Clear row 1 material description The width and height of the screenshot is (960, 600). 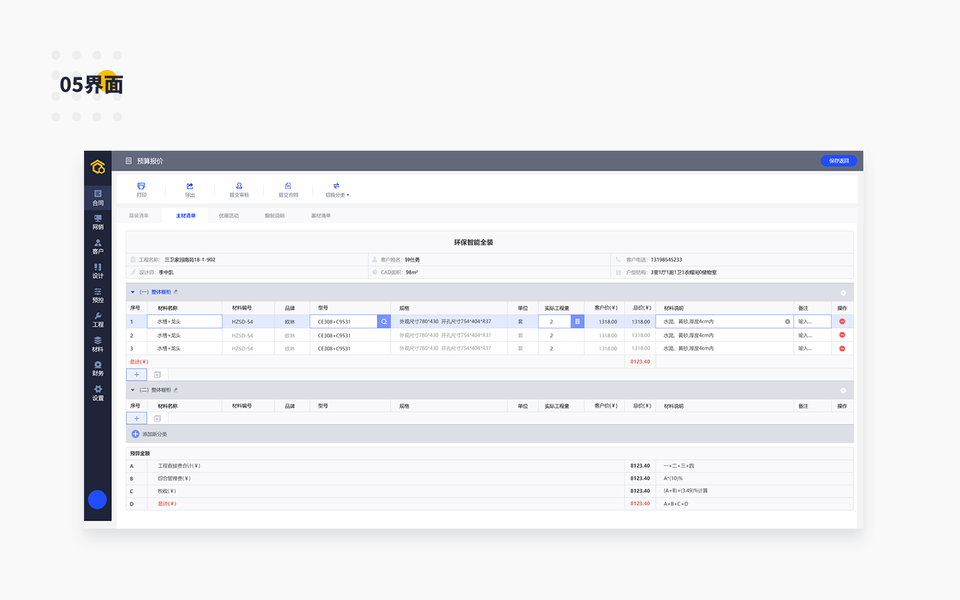point(787,321)
